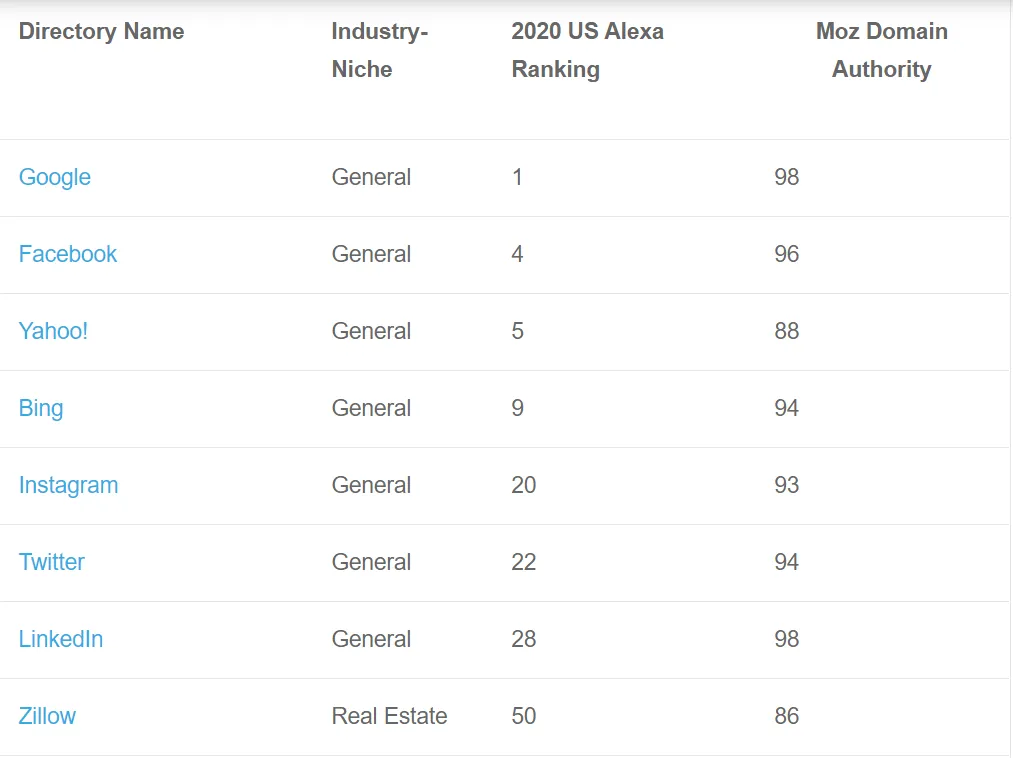Viewport: 1013px width, 758px height.
Task: Click the Twitter directory link
Action: coord(52,562)
